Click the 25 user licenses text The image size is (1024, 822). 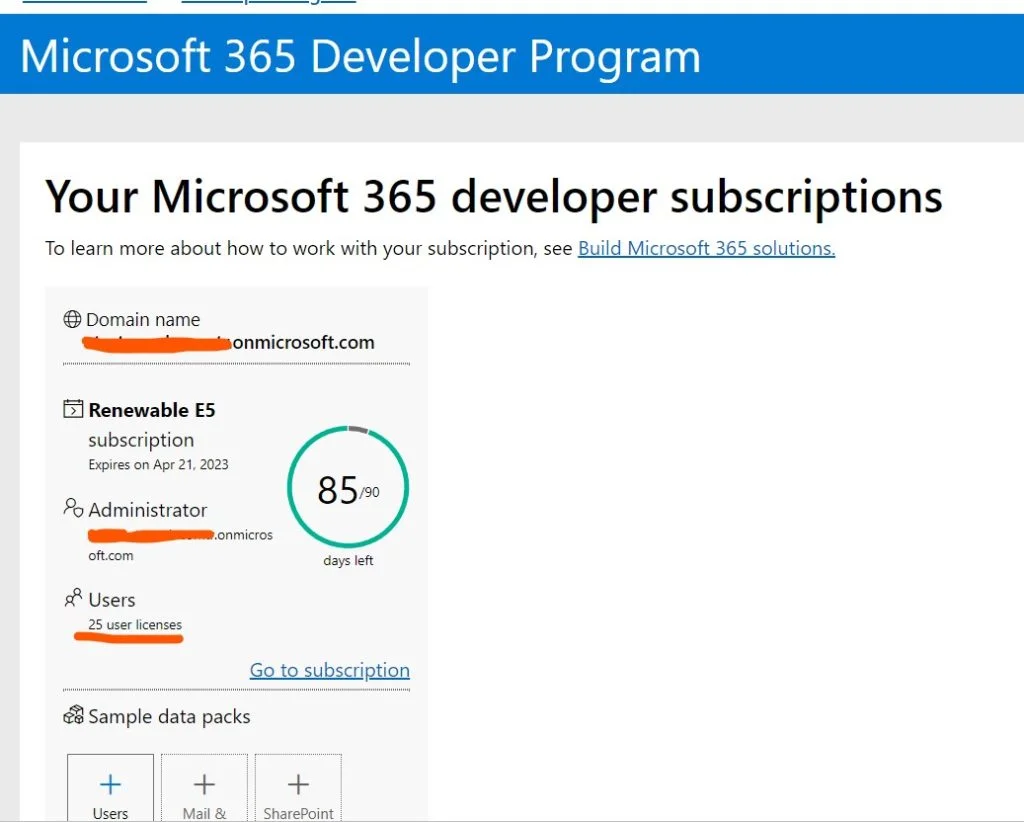click(135, 625)
